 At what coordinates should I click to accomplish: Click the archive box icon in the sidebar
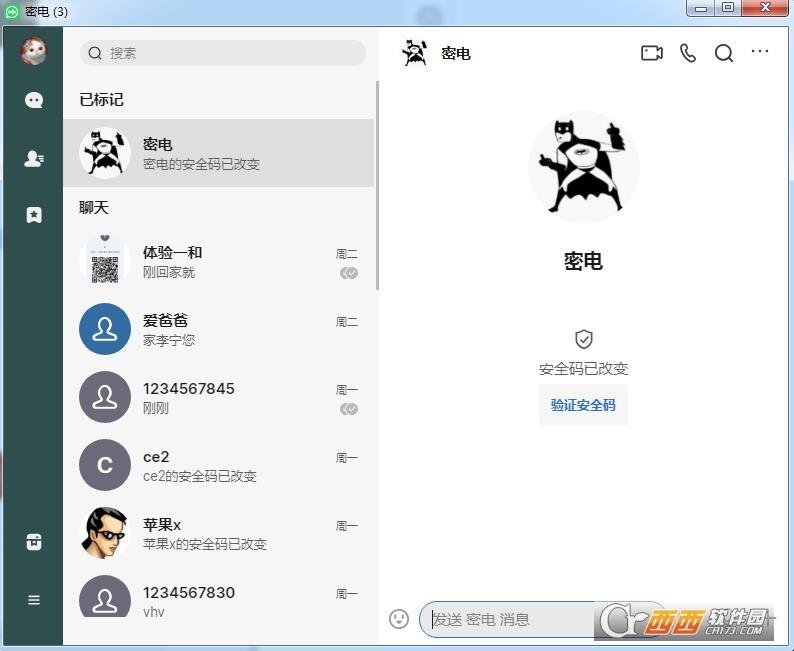click(34, 542)
